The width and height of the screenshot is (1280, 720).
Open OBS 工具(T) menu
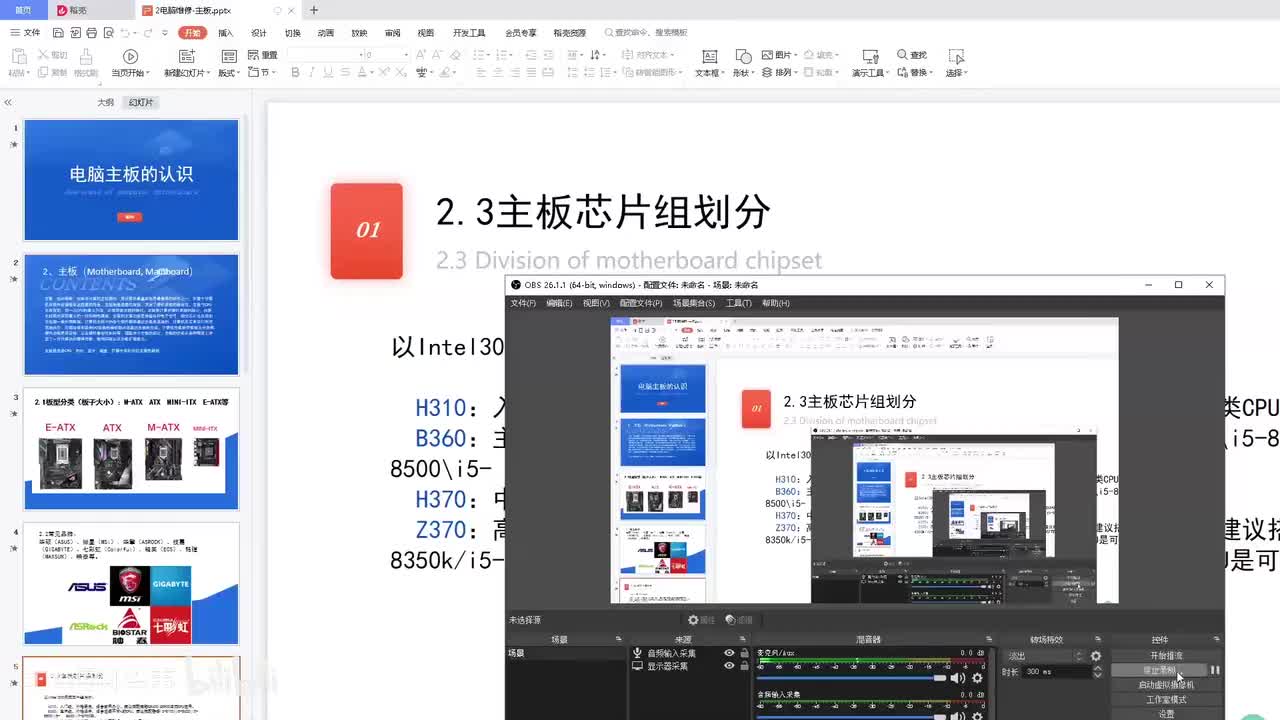tap(738, 303)
